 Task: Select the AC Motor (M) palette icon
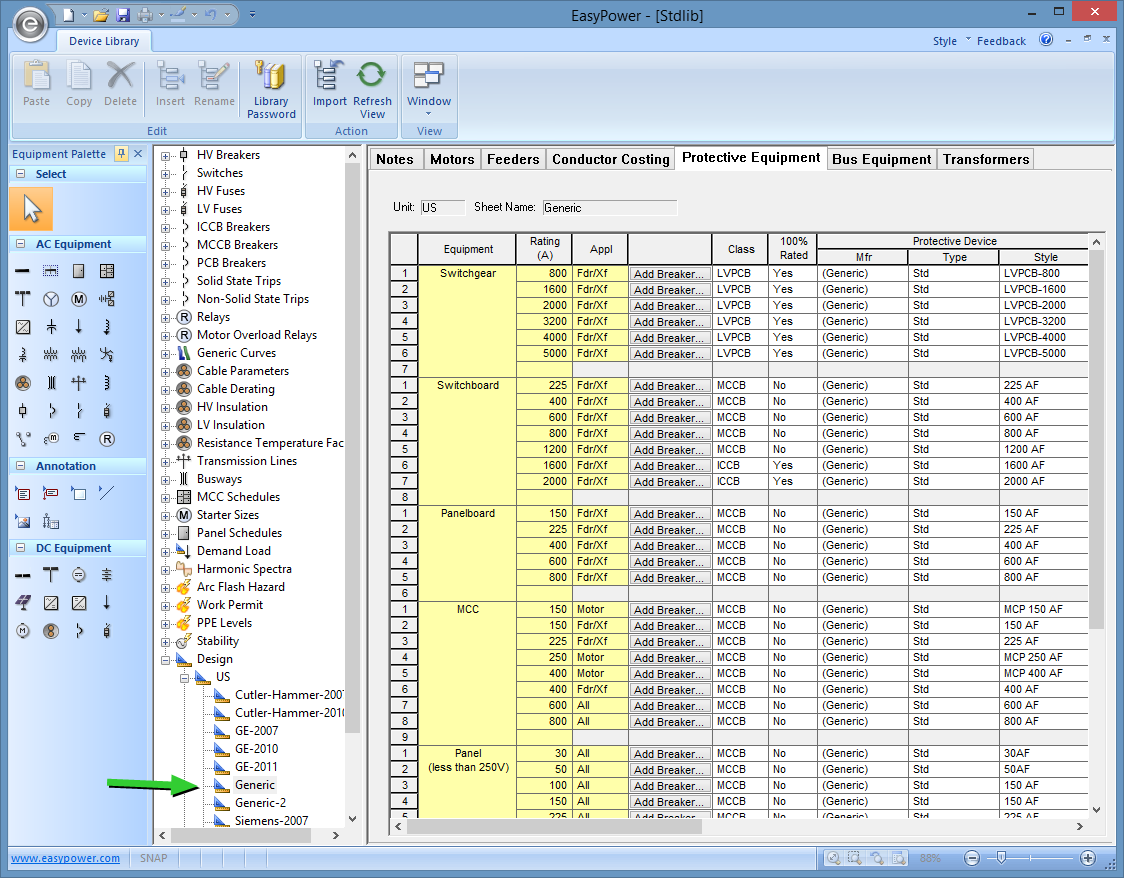click(x=79, y=299)
